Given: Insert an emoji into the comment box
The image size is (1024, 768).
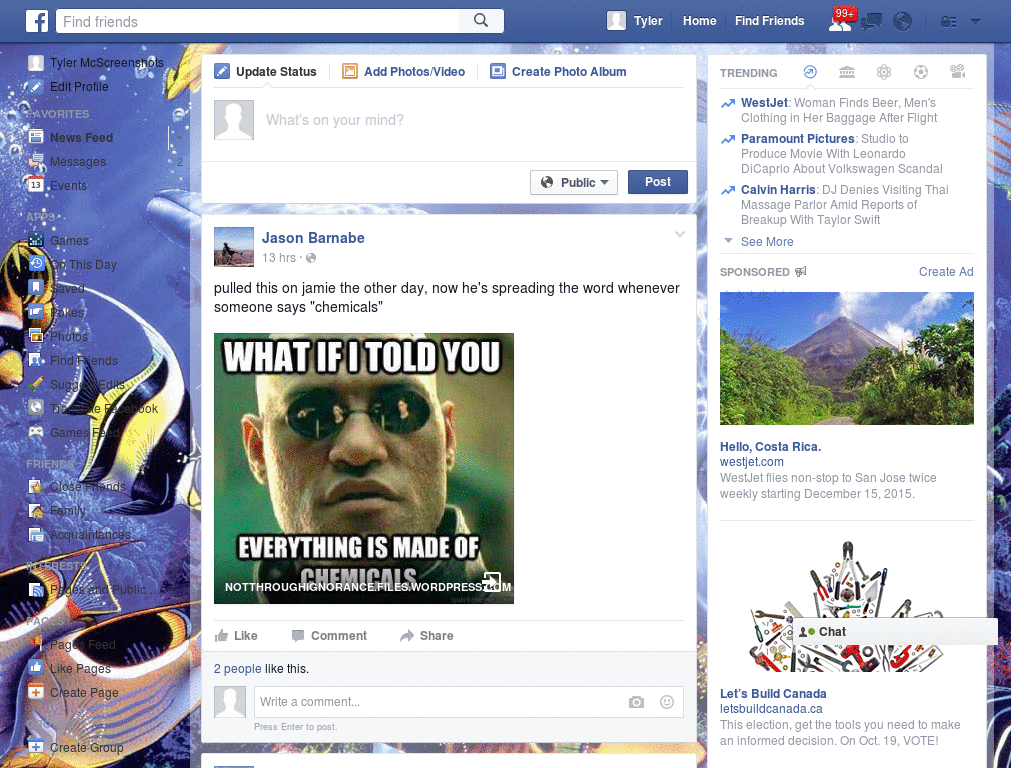Looking at the screenshot, I should click(666, 702).
